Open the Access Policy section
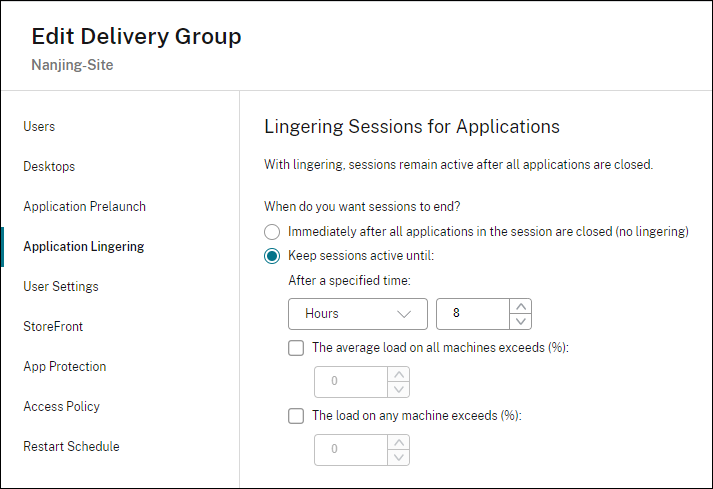Viewport: 713px width, 489px height. [61, 407]
